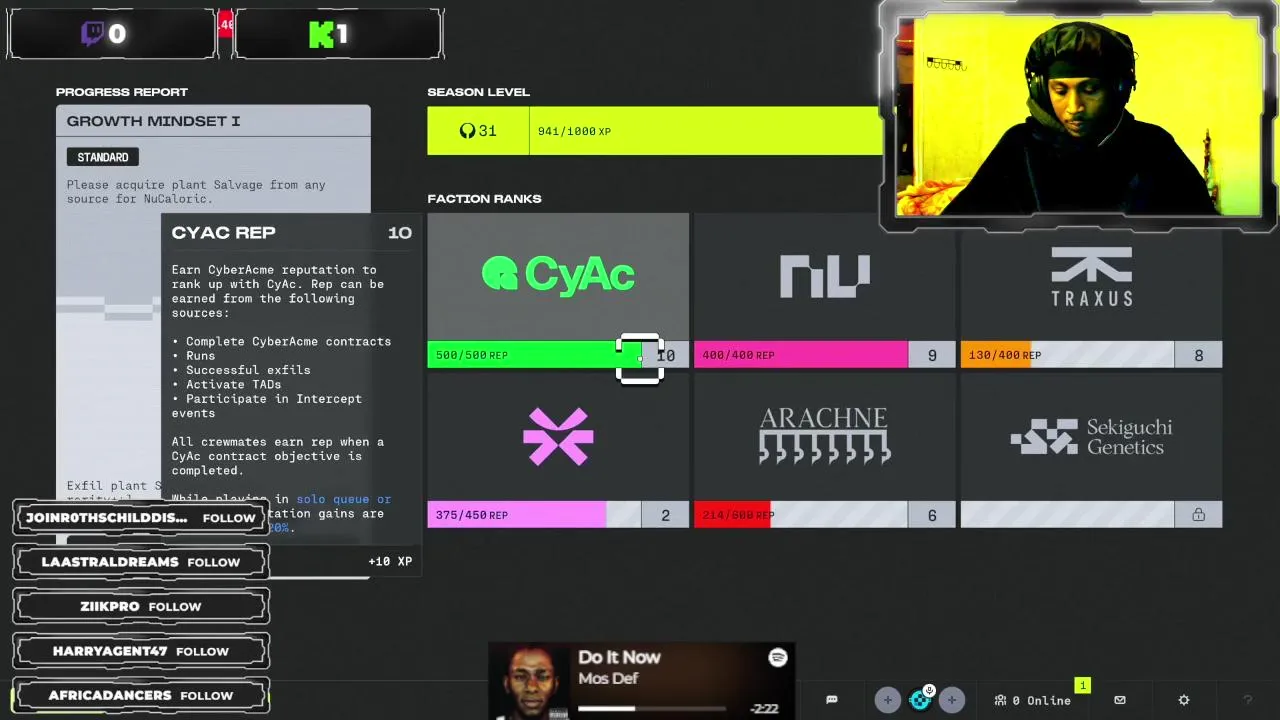Click Traxus faction rank number 8
The image size is (1280, 720).
click(x=1198, y=355)
